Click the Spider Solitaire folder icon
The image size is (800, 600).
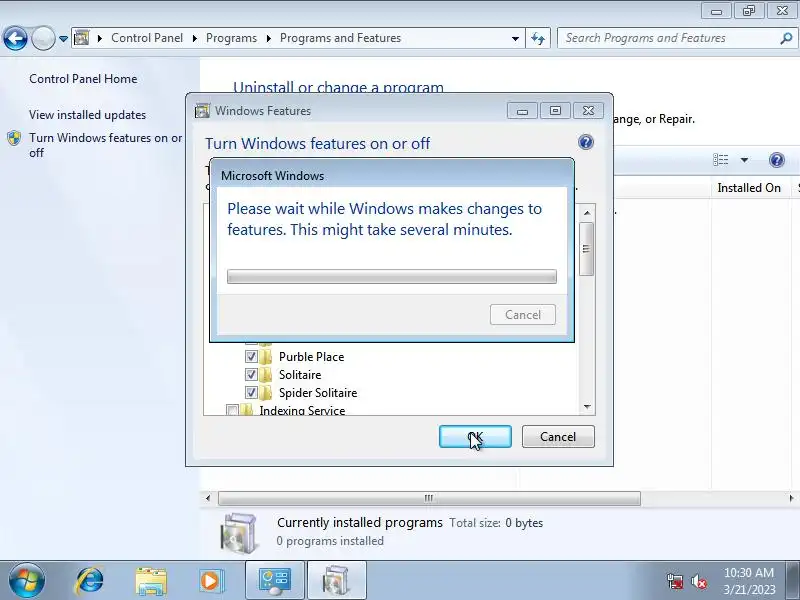tap(265, 392)
